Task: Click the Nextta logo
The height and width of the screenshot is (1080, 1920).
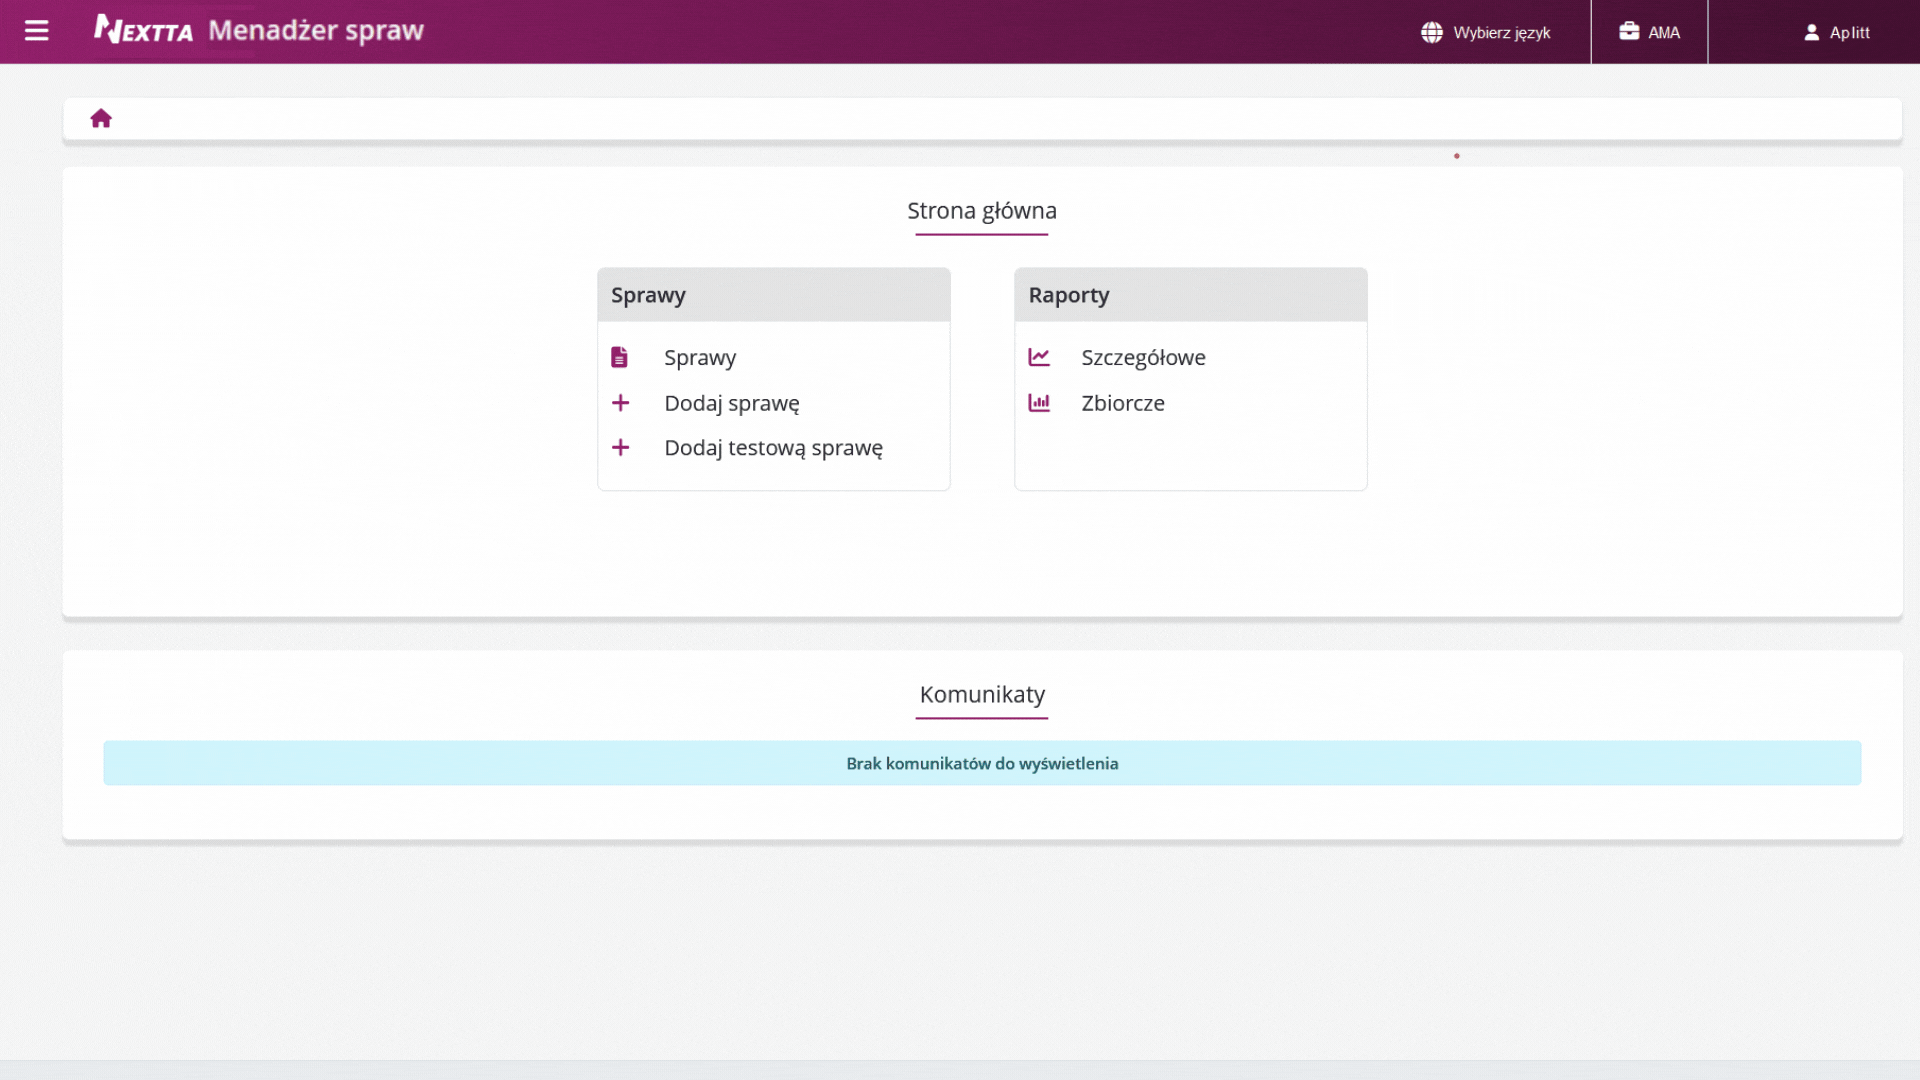Action: click(x=144, y=30)
